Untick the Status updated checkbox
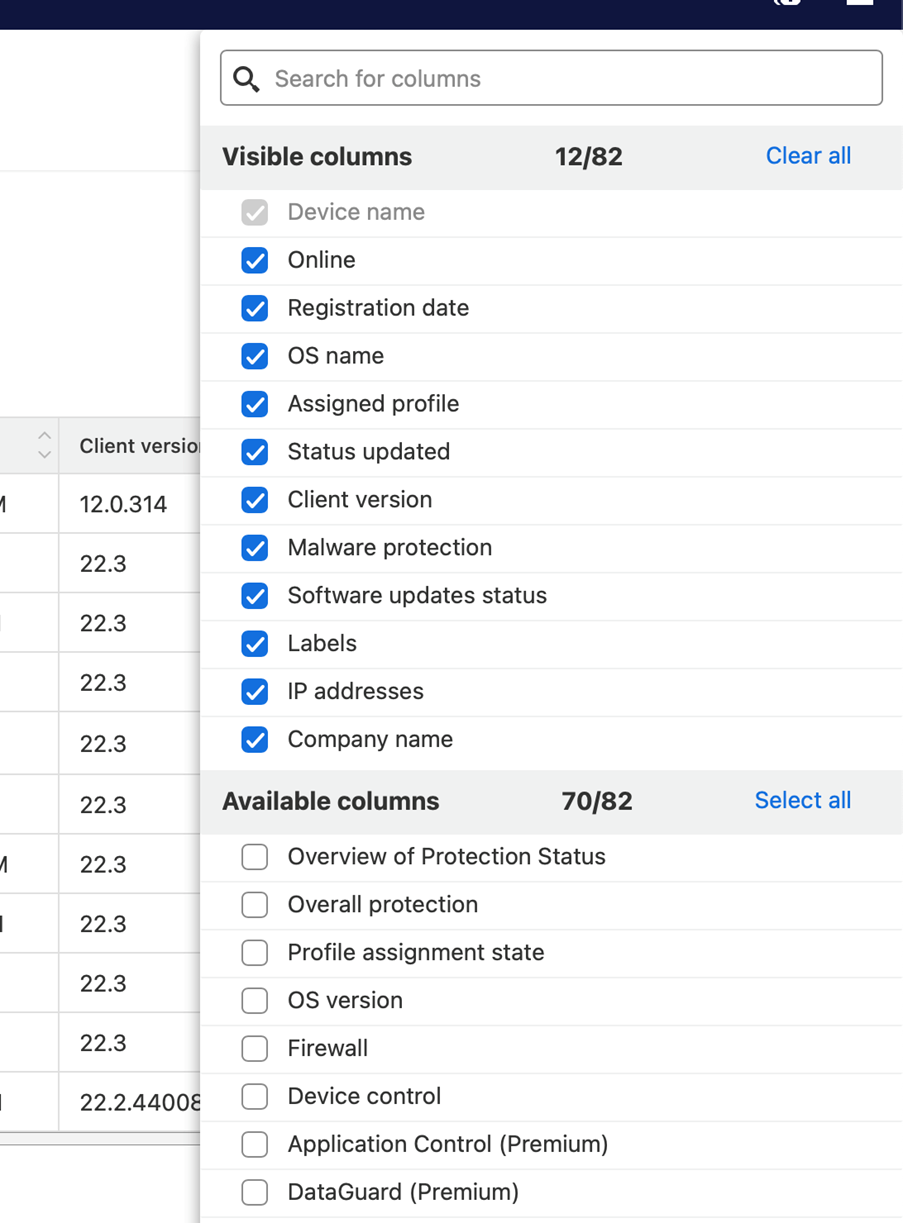Viewport: 903px width, 1223px height. (x=255, y=452)
